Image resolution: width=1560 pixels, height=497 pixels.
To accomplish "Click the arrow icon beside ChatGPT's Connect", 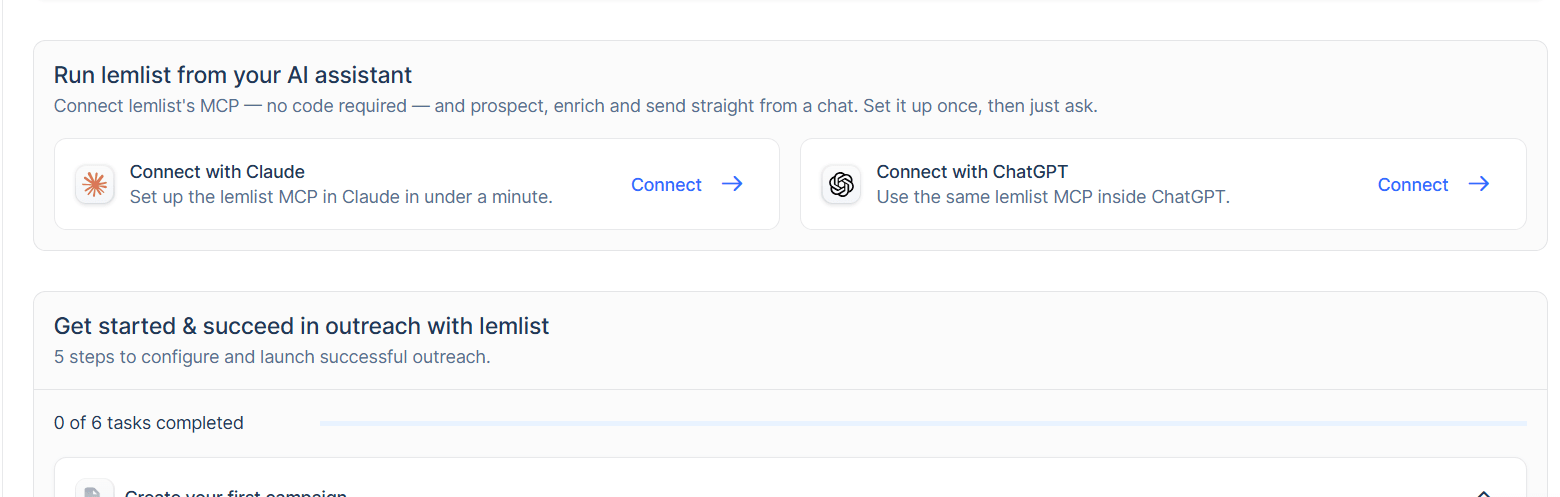I will 1479,184.
